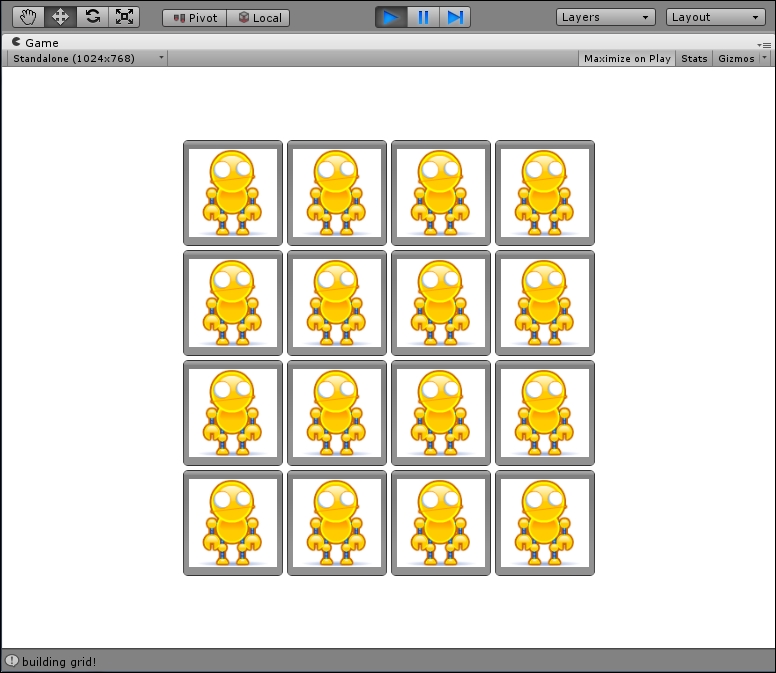Image resolution: width=776 pixels, height=673 pixels.
Task: Click robot card in row two, column two
Action: pos(337,303)
